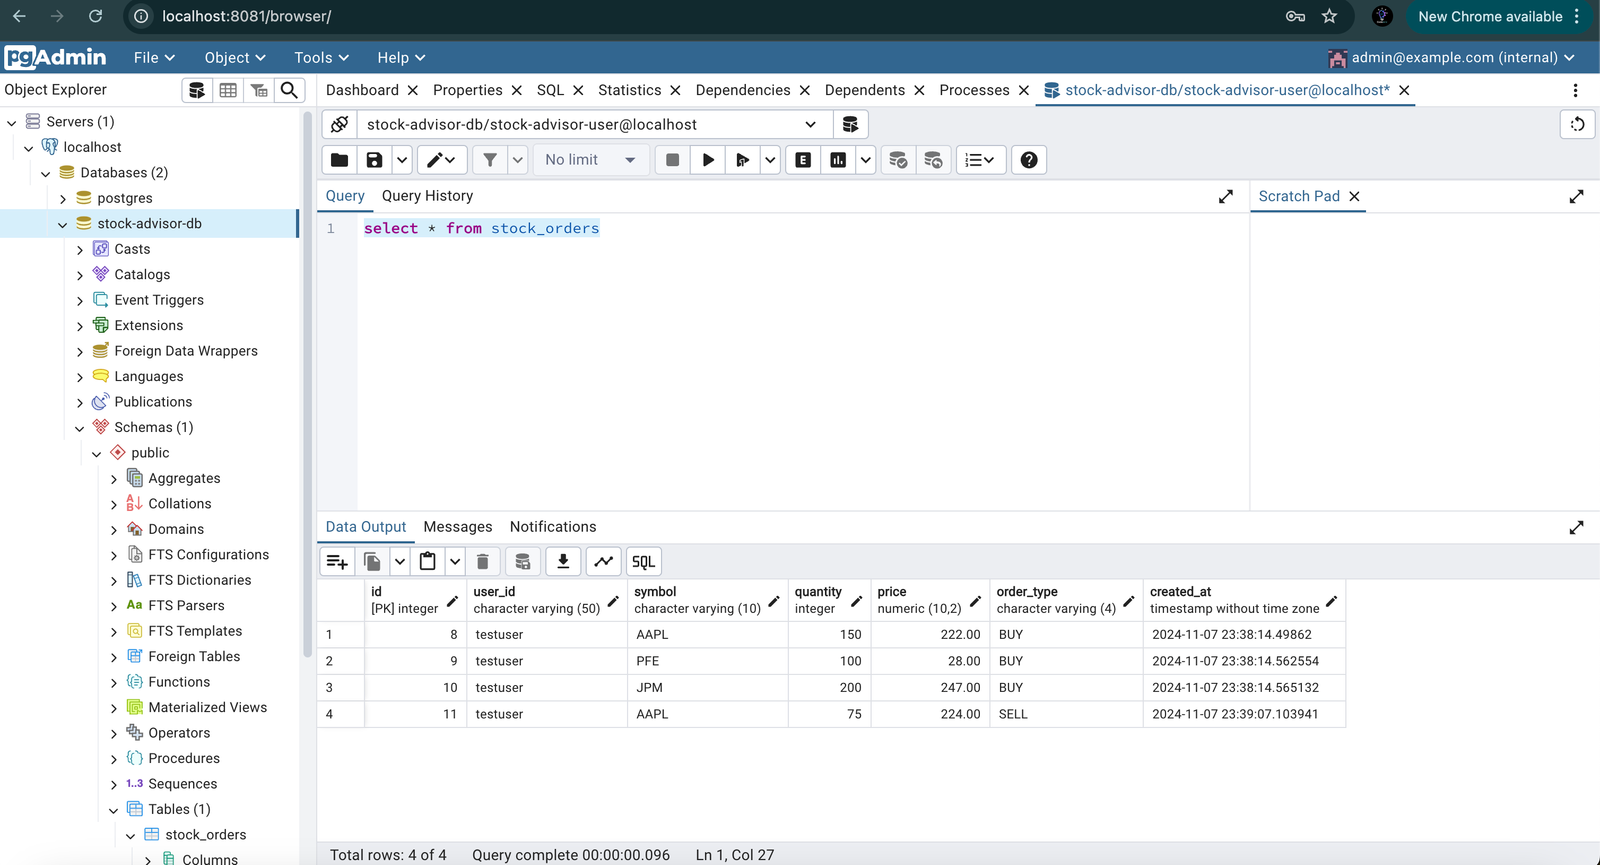Click the Download results icon
The width and height of the screenshot is (1600, 865).
point(563,562)
